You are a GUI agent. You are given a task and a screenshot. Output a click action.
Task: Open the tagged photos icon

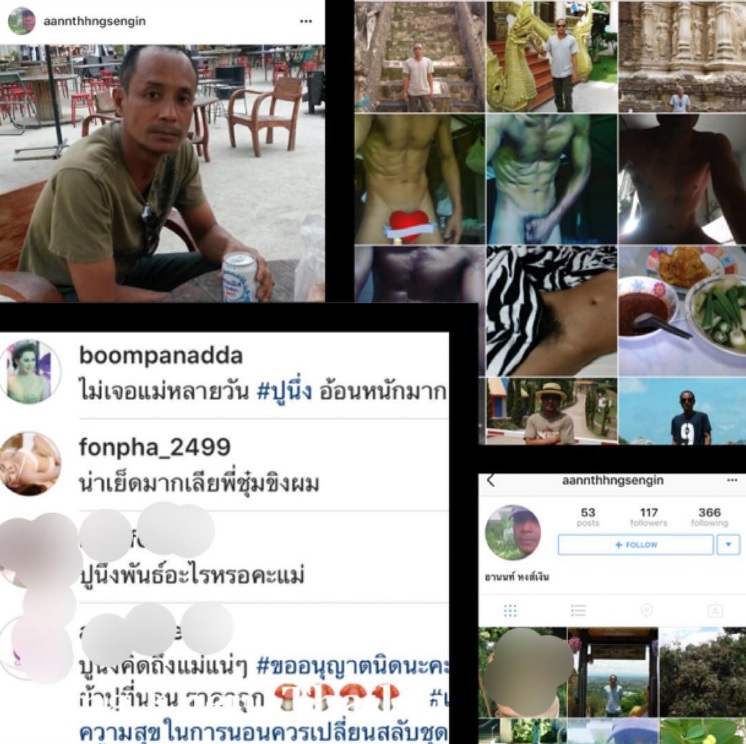click(715, 611)
